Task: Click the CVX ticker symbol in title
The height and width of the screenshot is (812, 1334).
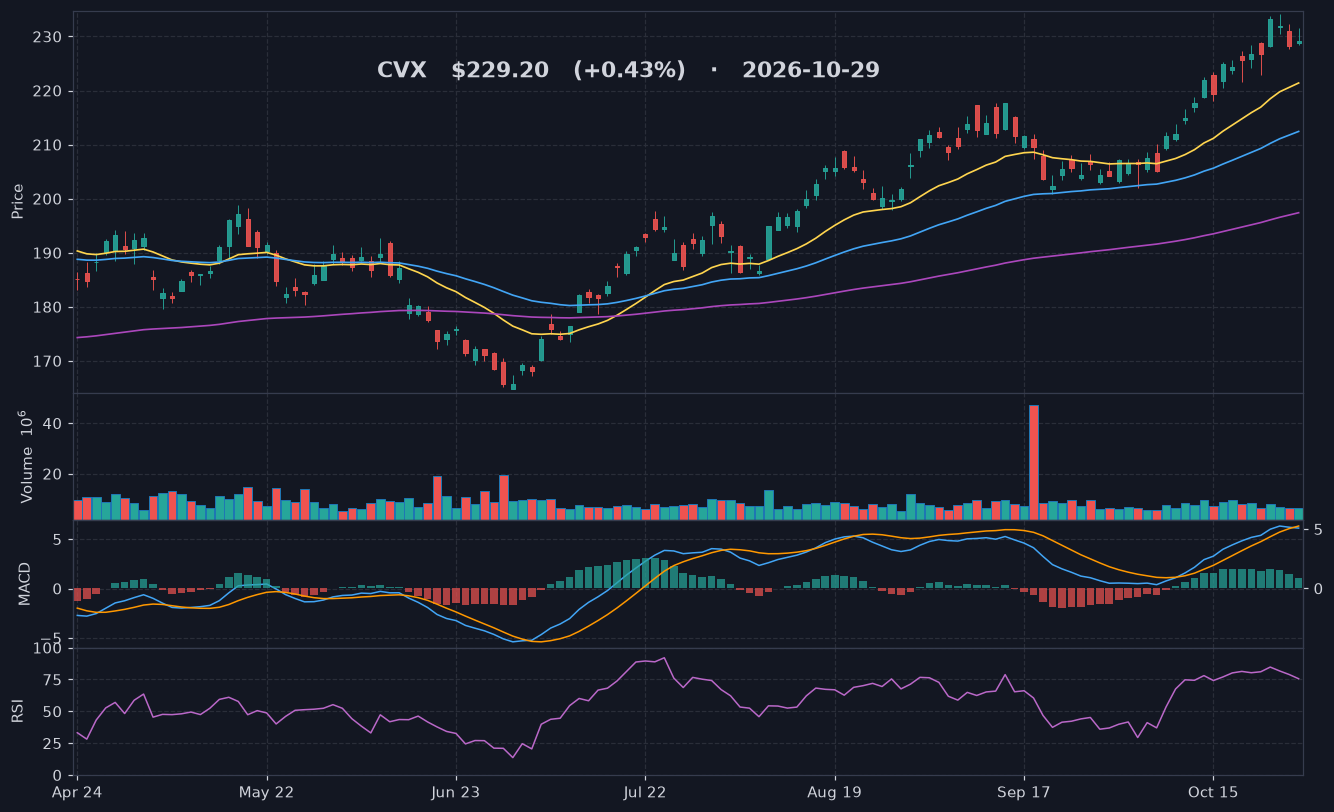Action: pos(401,70)
